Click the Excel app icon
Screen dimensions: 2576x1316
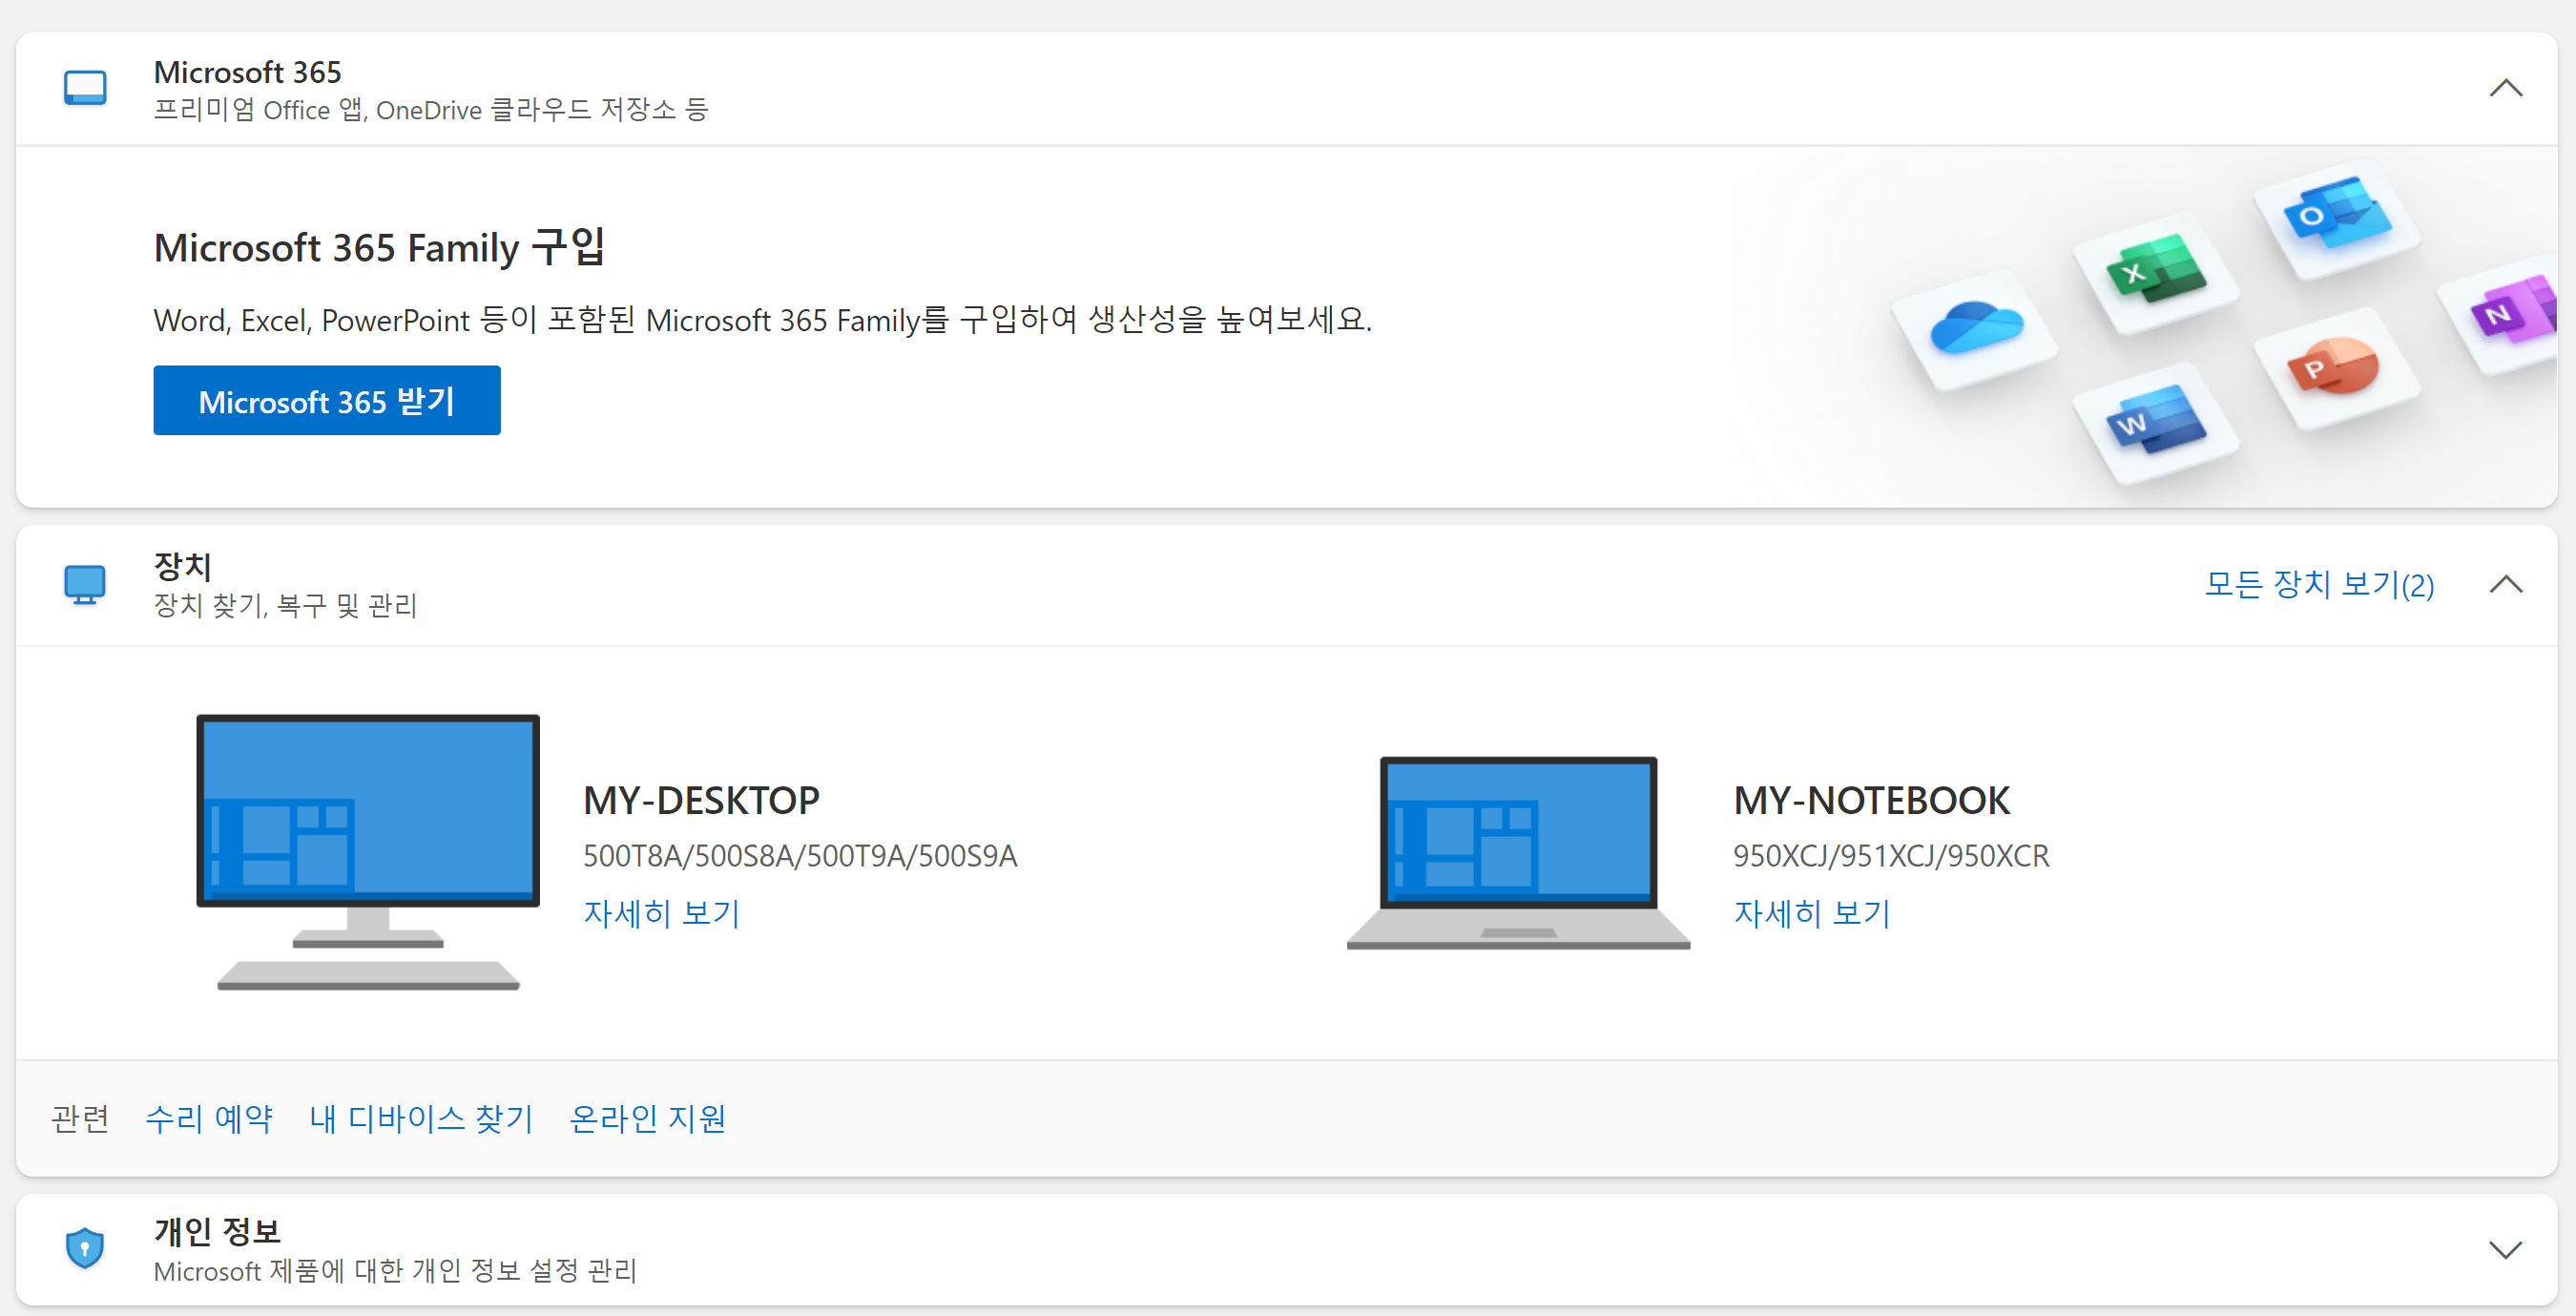coord(2155,270)
